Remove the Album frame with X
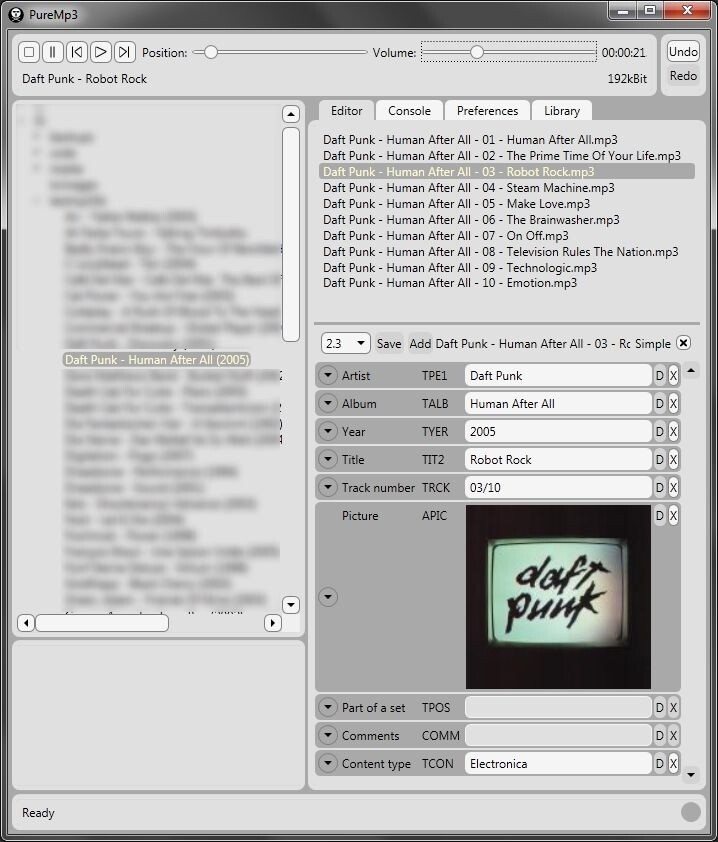The image size is (718, 842). coord(673,403)
